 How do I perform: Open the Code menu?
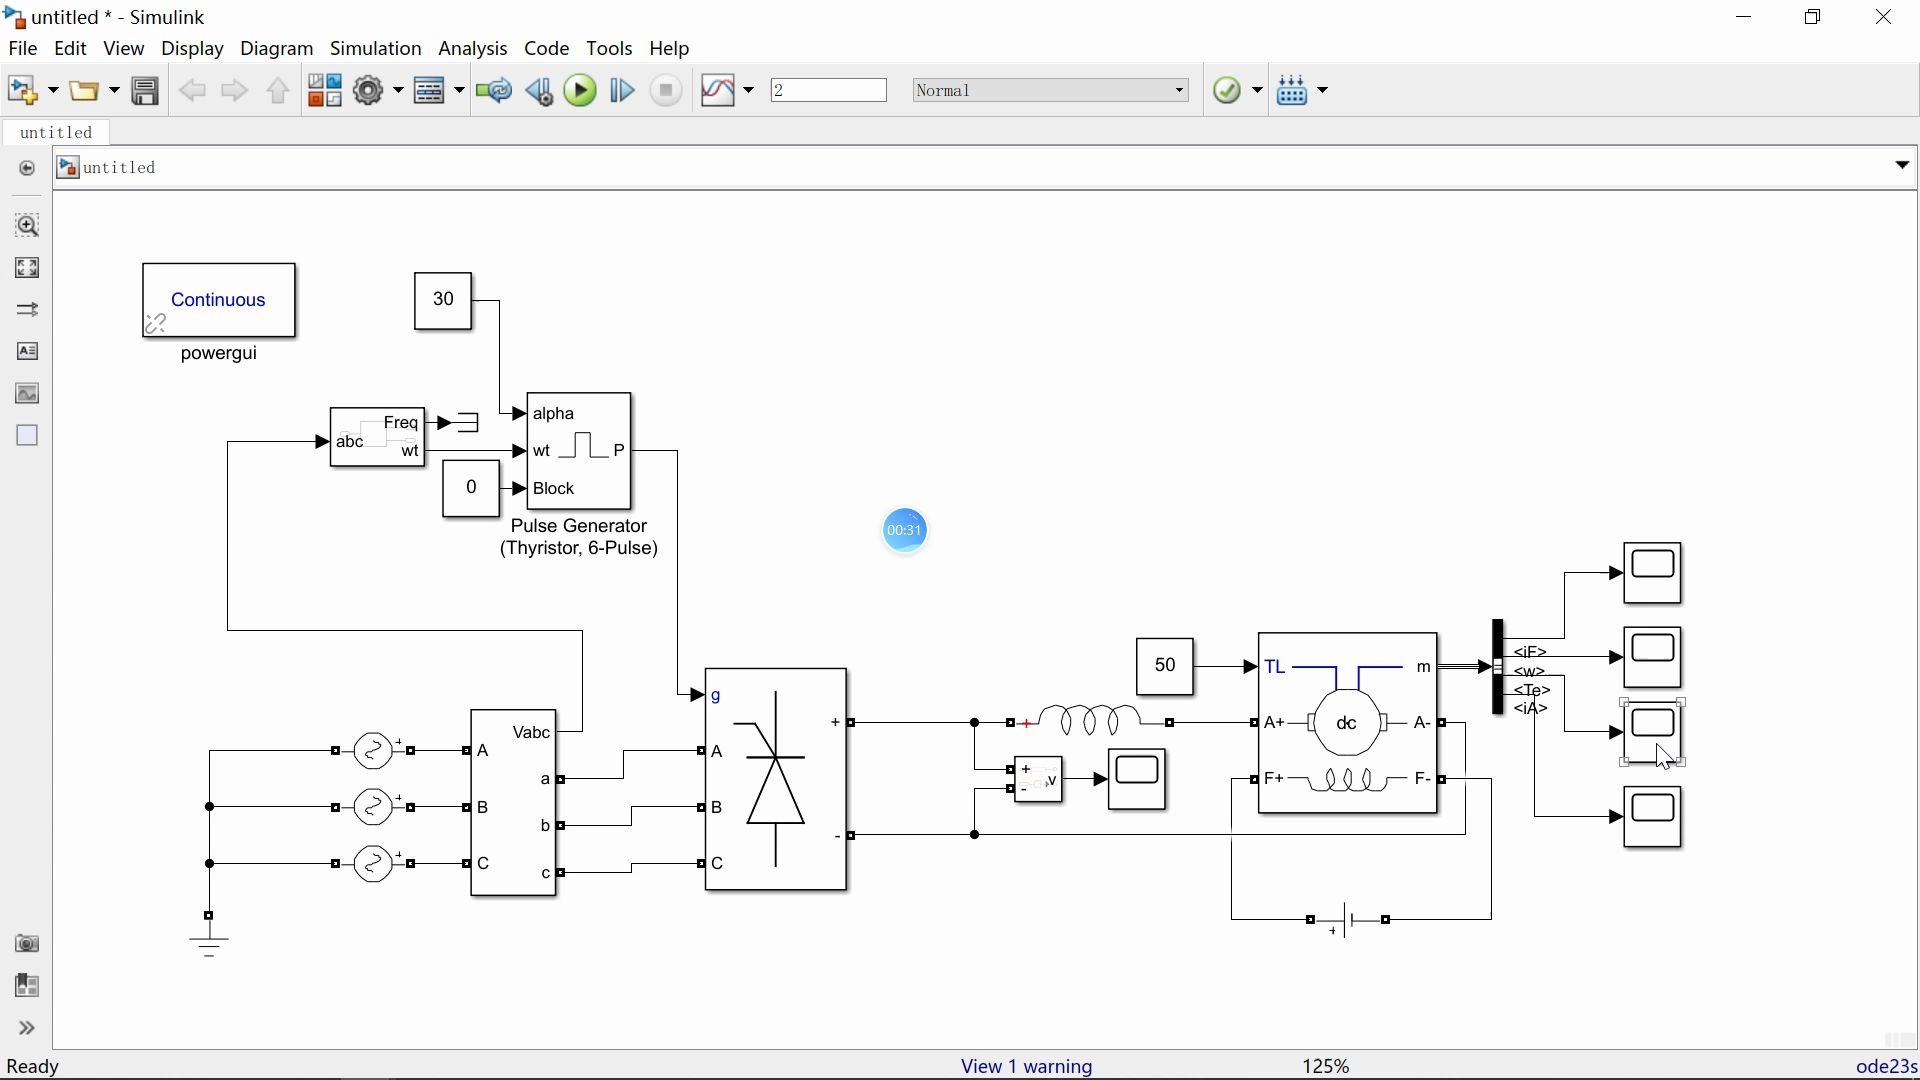tap(547, 48)
